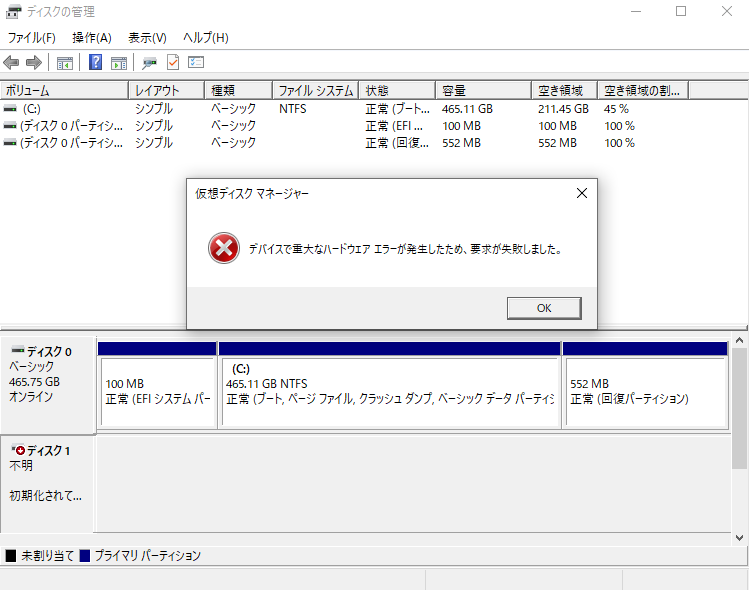The image size is (749, 590).
Task: Click the Forward arrow toolbar icon
Action: tap(34, 62)
